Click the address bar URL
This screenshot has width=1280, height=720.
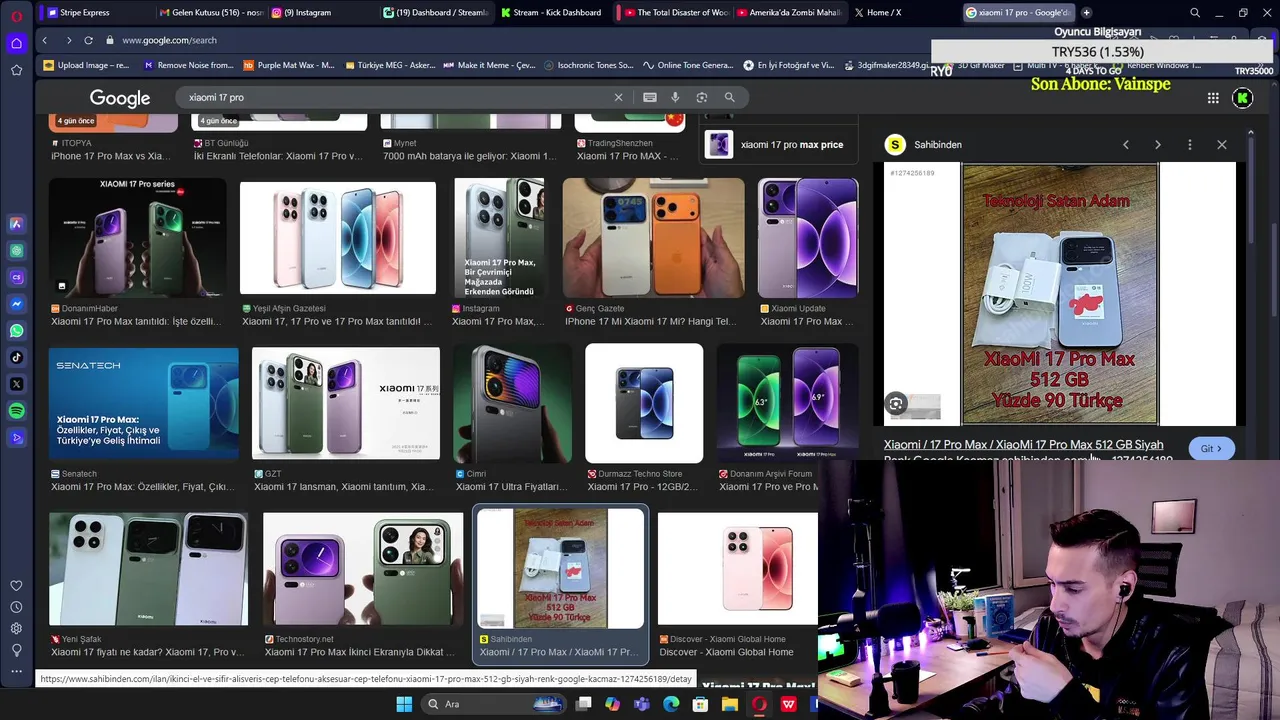click(x=169, y=40)
